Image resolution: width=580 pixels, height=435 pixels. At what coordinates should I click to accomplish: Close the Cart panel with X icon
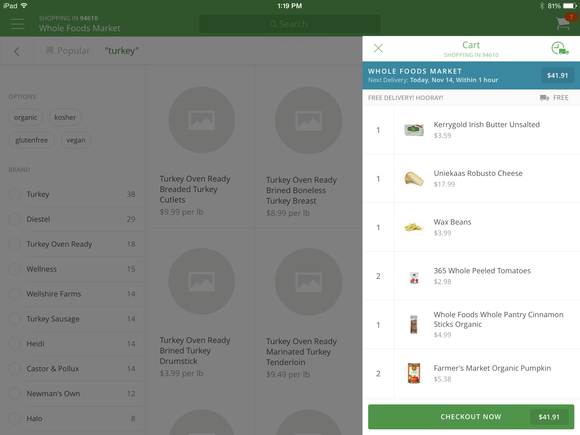(378, 48)
